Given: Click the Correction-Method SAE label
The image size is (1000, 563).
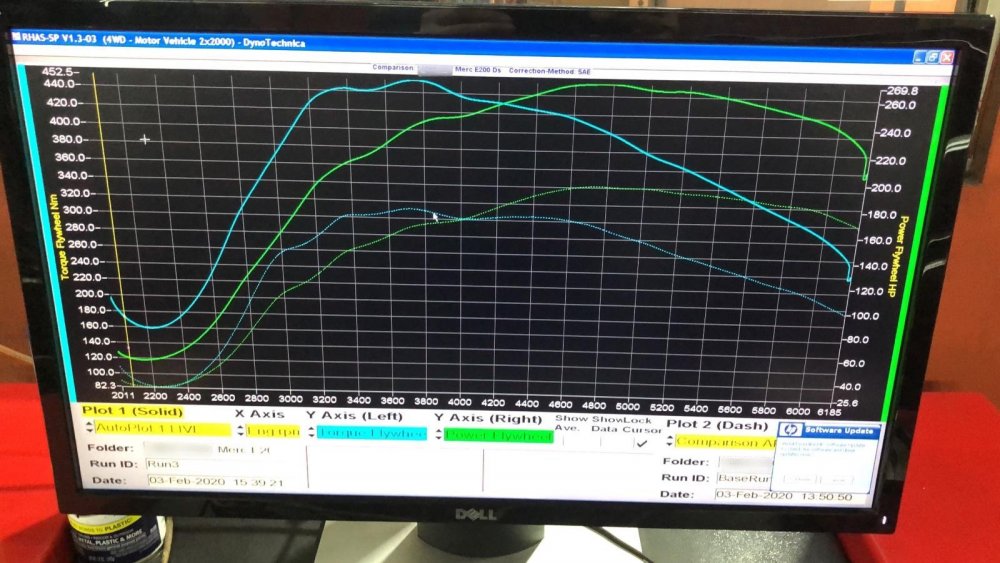Looking at the screenshot, I should click(549, 71).
